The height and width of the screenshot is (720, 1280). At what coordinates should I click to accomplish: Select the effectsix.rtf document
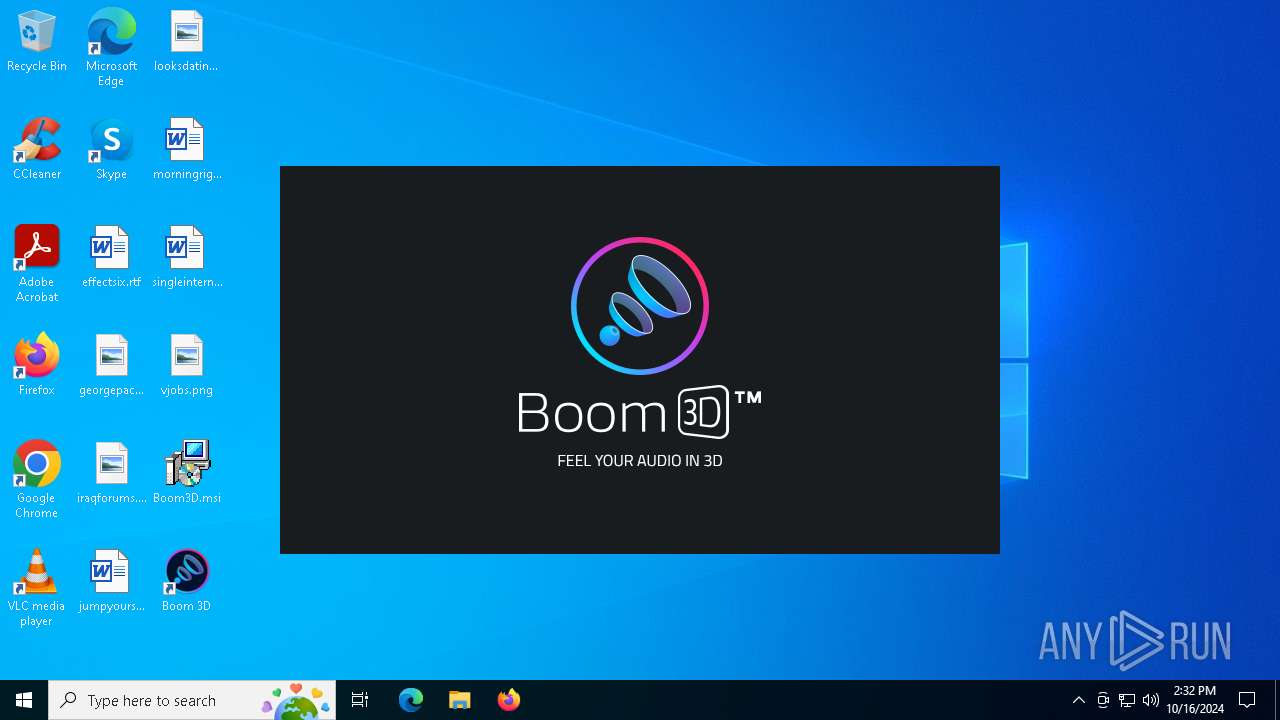pyautogui.click(x=111, y=258)
